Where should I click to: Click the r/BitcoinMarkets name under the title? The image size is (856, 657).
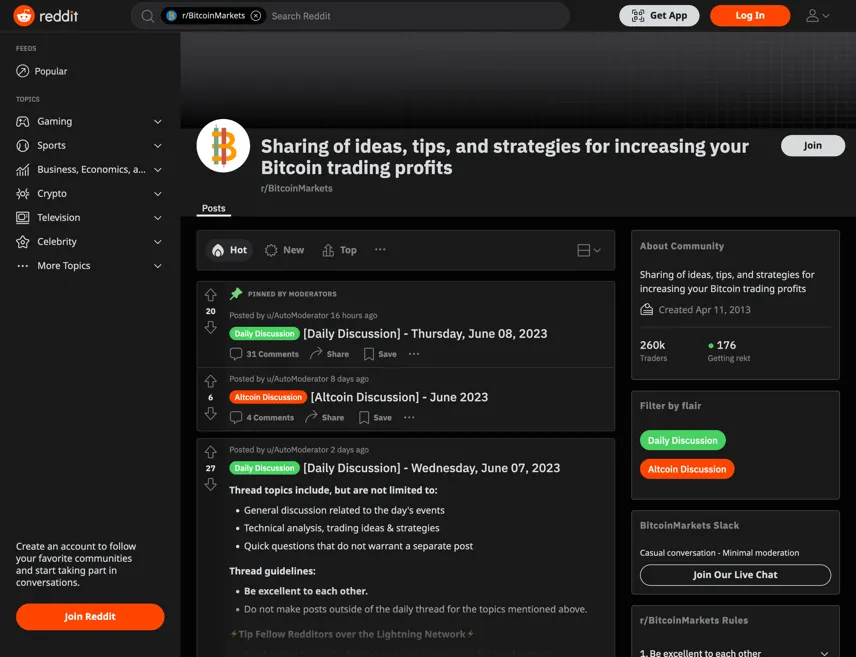296,188
